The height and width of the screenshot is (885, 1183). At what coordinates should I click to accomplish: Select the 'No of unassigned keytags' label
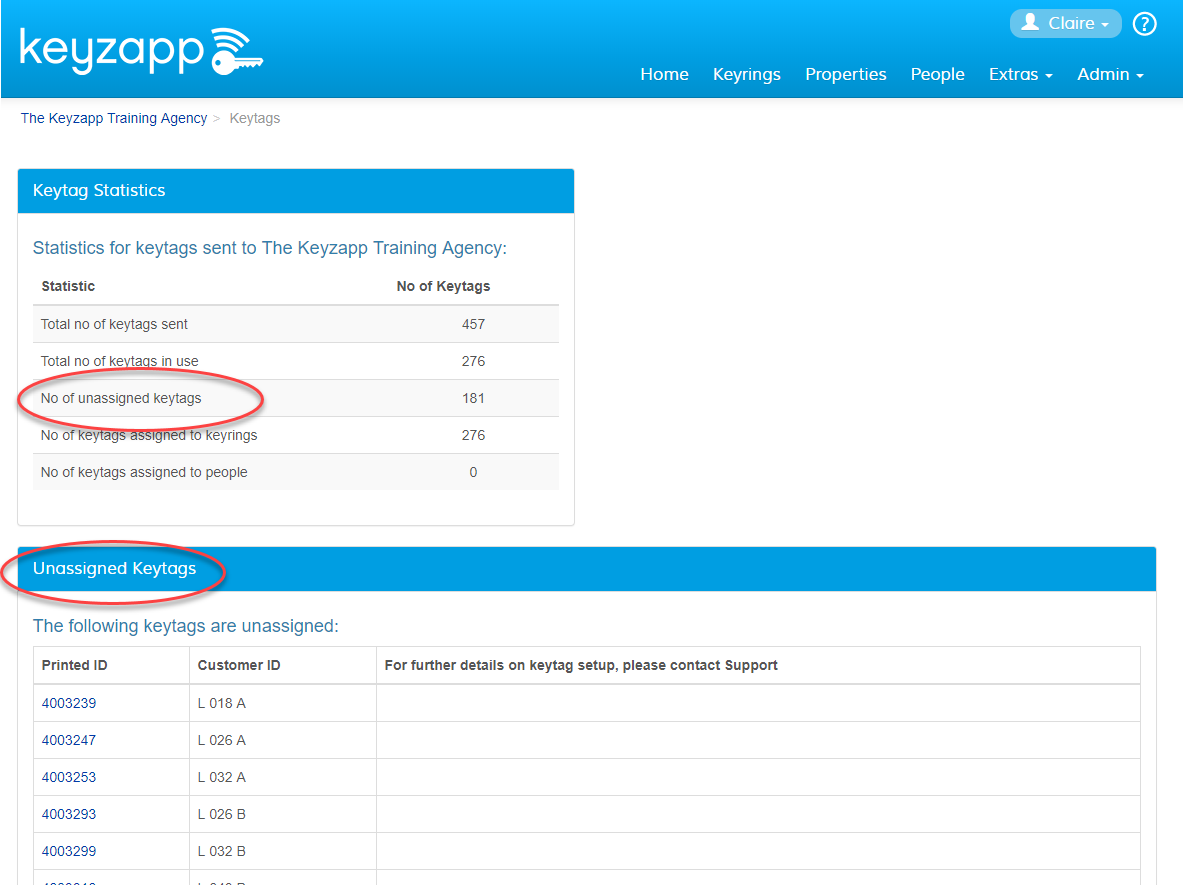click(121, 398)
